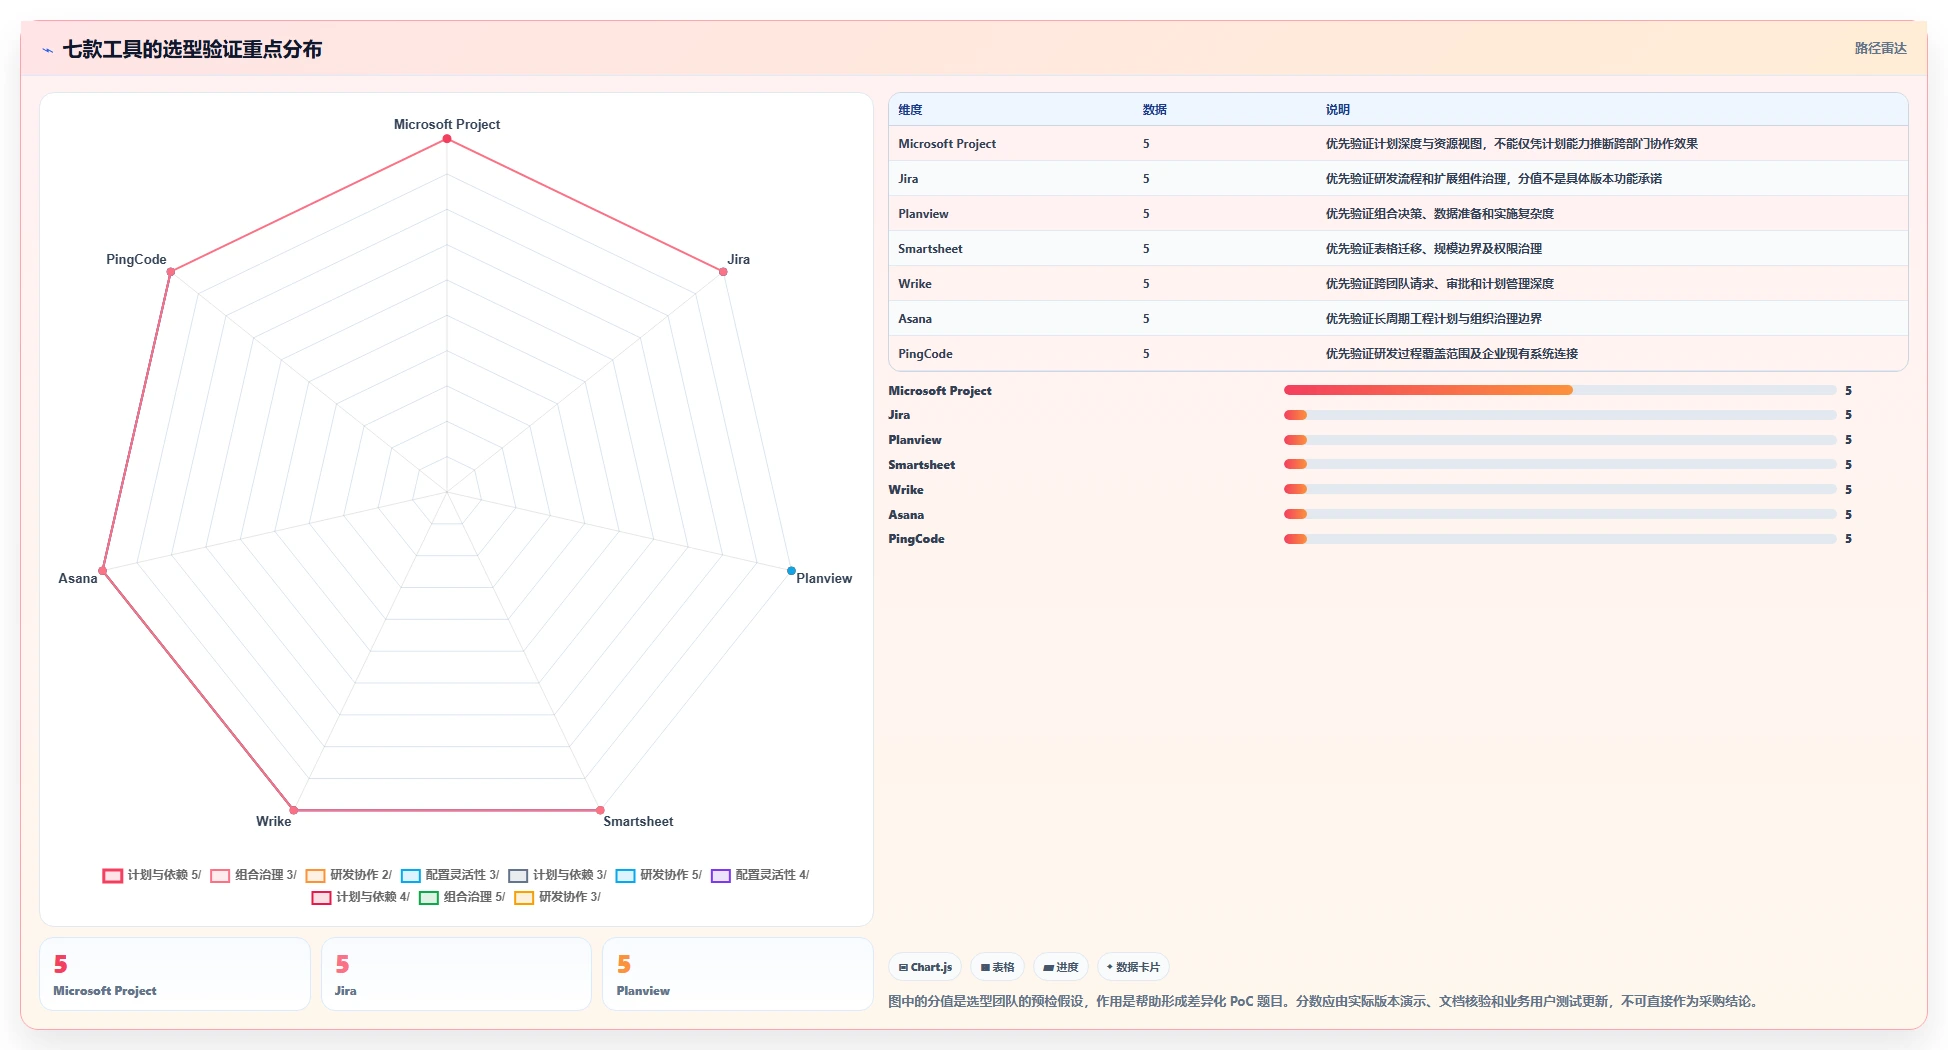This screenshot has height=1050, width=1948.
Task: Click the description 优先验证跨团队请求、审批和计划管理深度
Action: point(1440,284)
